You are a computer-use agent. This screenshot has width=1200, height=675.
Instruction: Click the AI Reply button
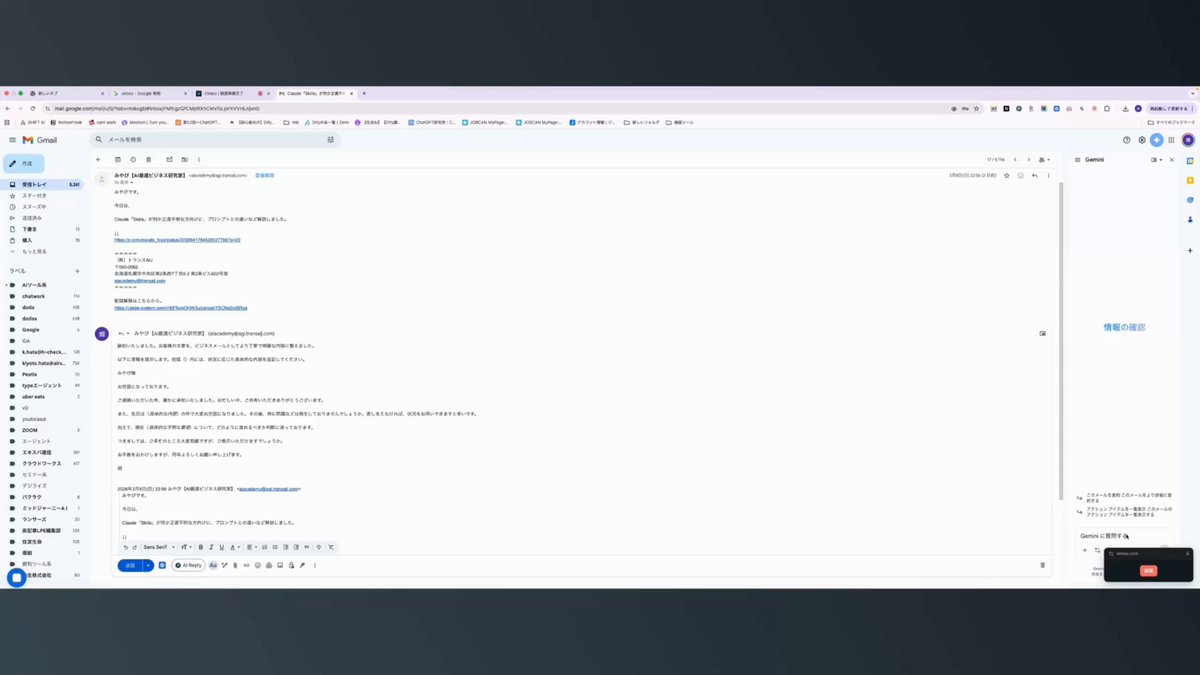coord(188,565)
